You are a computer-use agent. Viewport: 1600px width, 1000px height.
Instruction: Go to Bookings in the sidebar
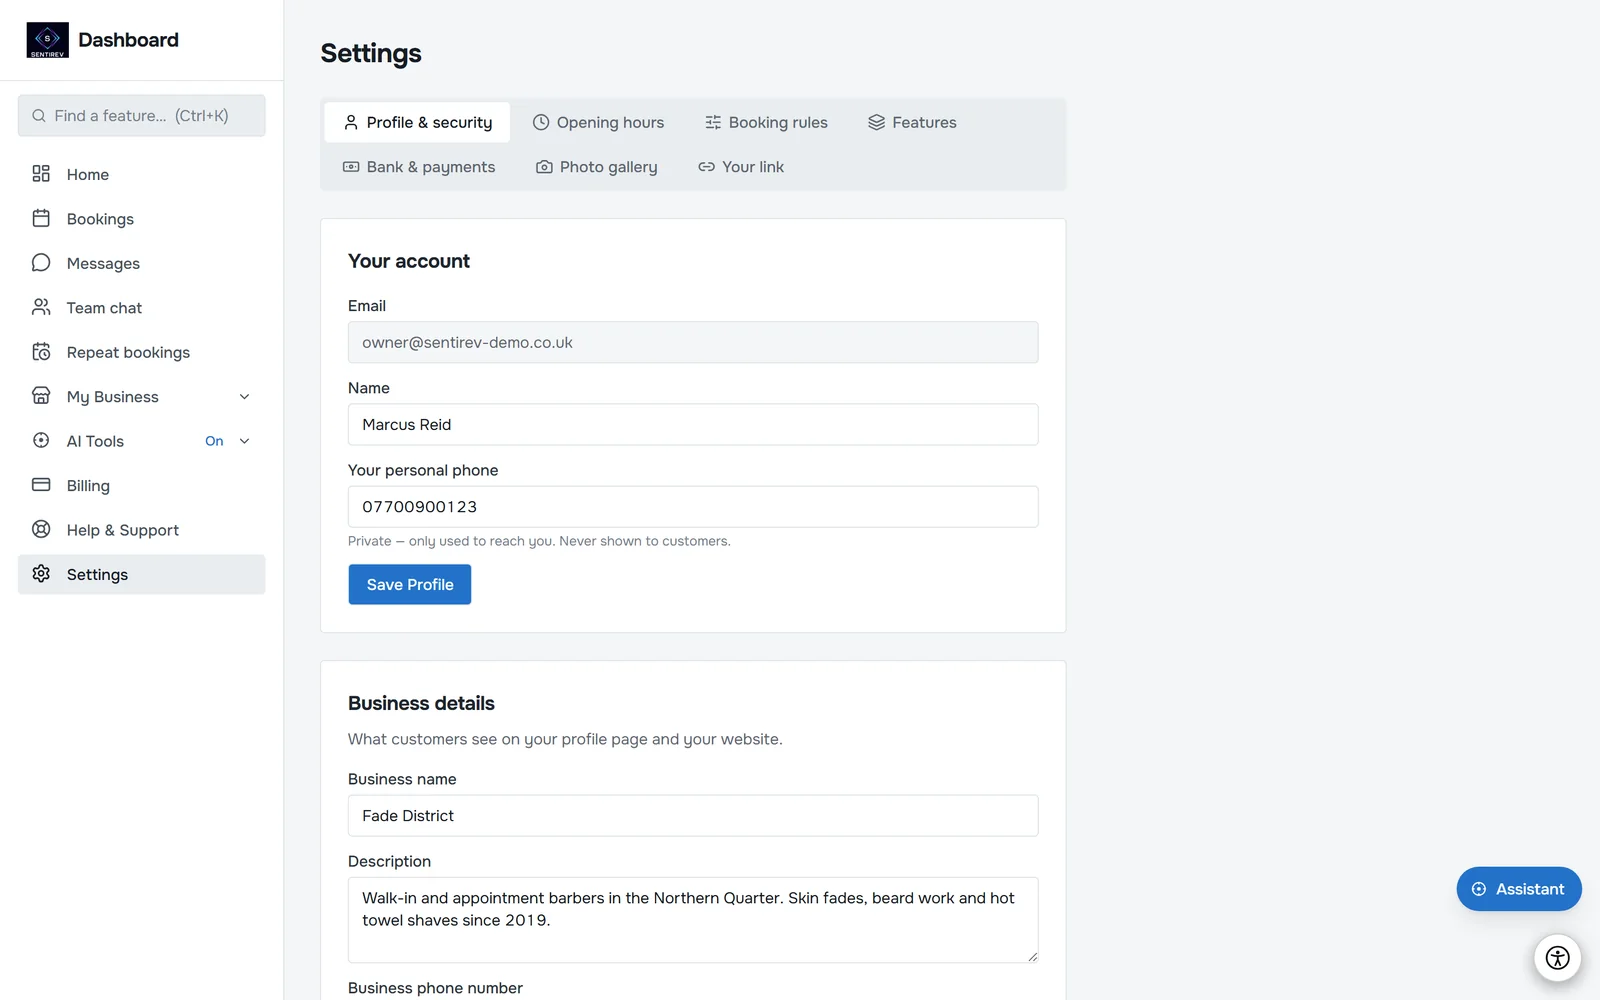(x=141, y=219)
